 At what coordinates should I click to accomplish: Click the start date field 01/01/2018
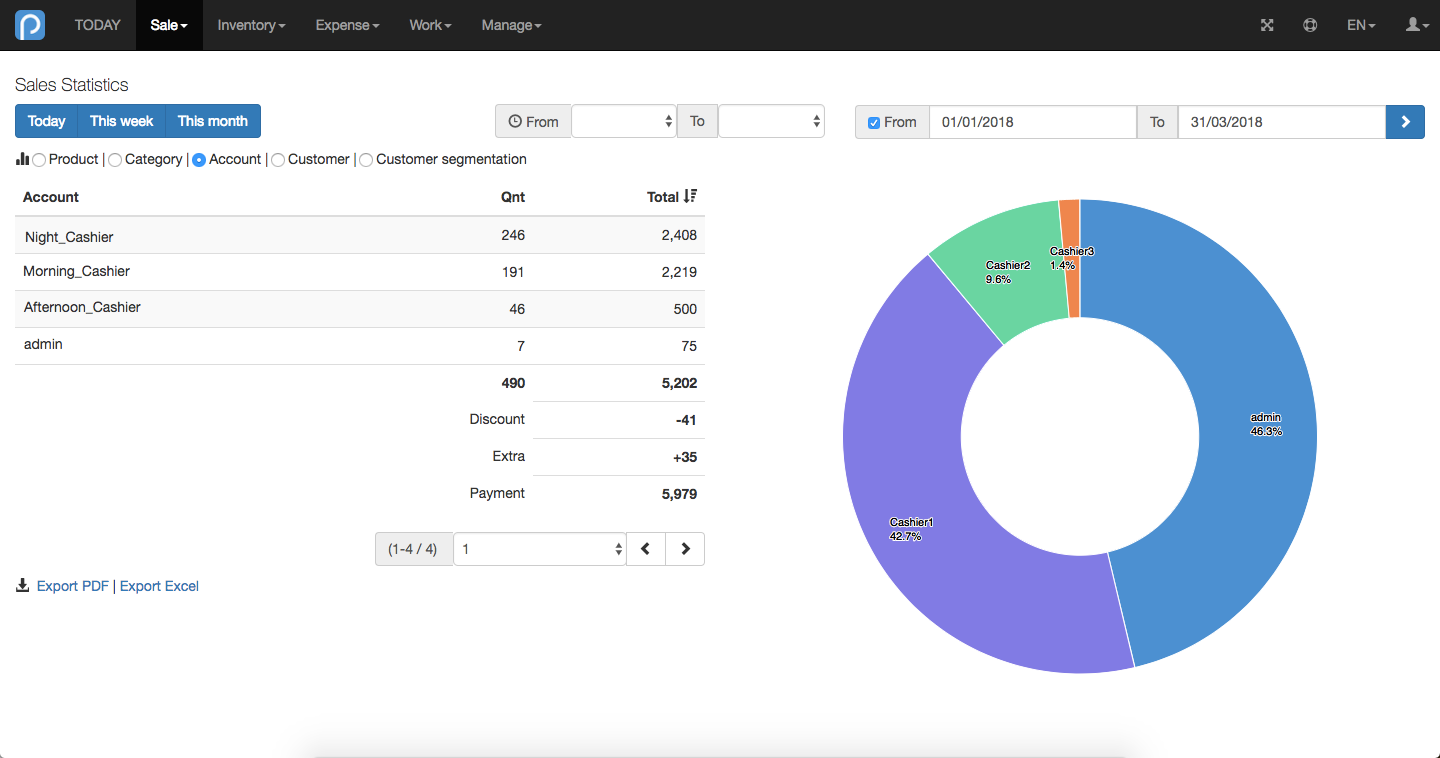coord(1033,122)
